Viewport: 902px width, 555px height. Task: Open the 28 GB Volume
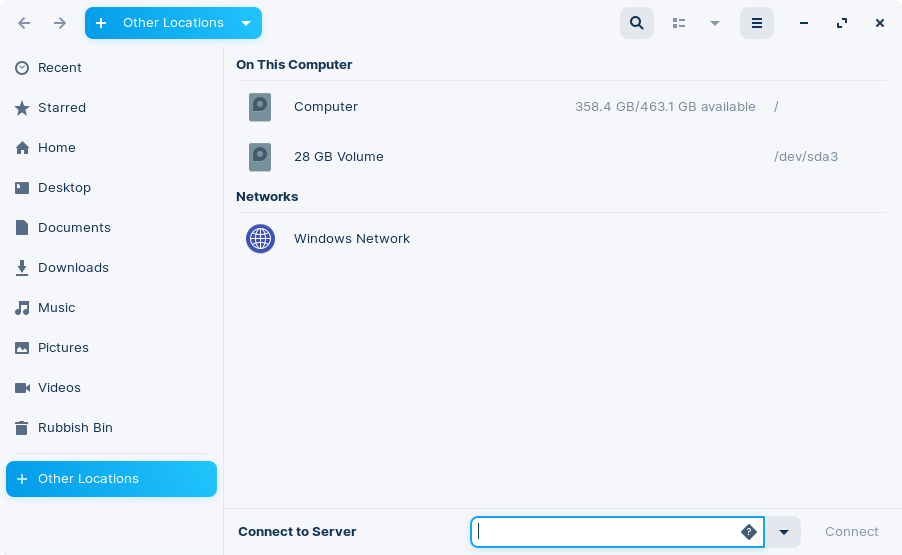click(338, 157)
